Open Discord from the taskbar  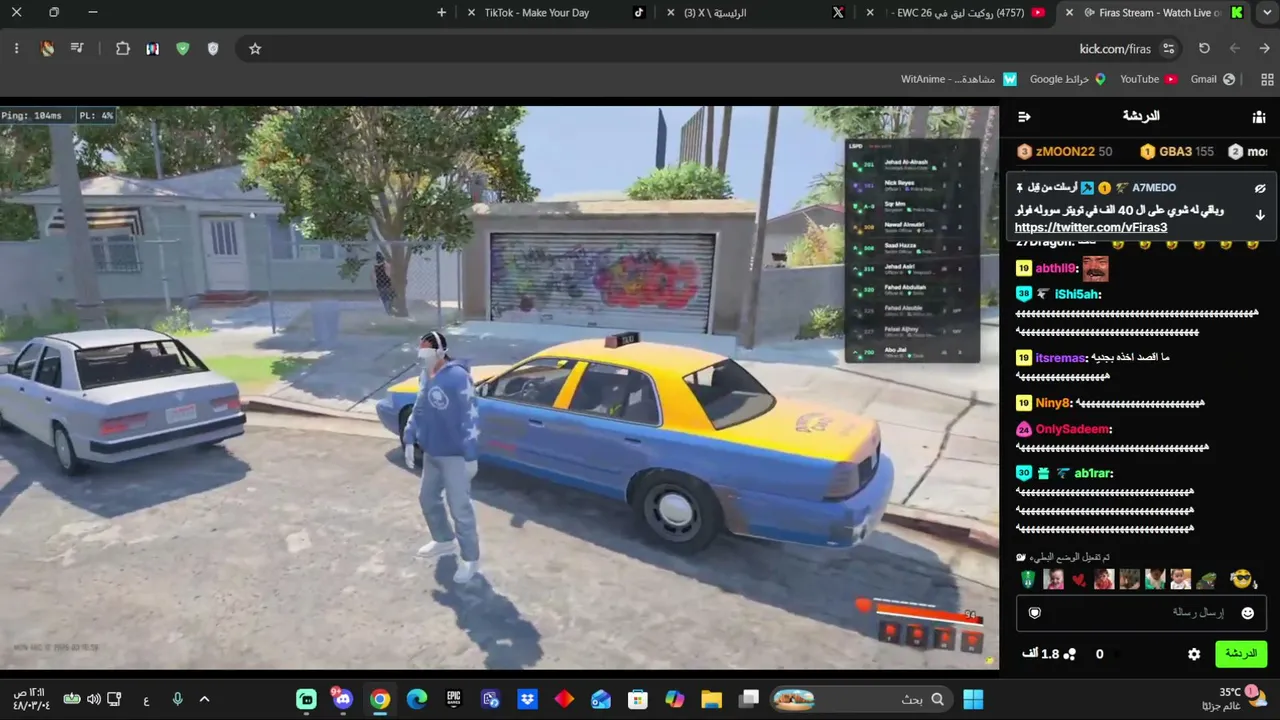coord(343,699)
